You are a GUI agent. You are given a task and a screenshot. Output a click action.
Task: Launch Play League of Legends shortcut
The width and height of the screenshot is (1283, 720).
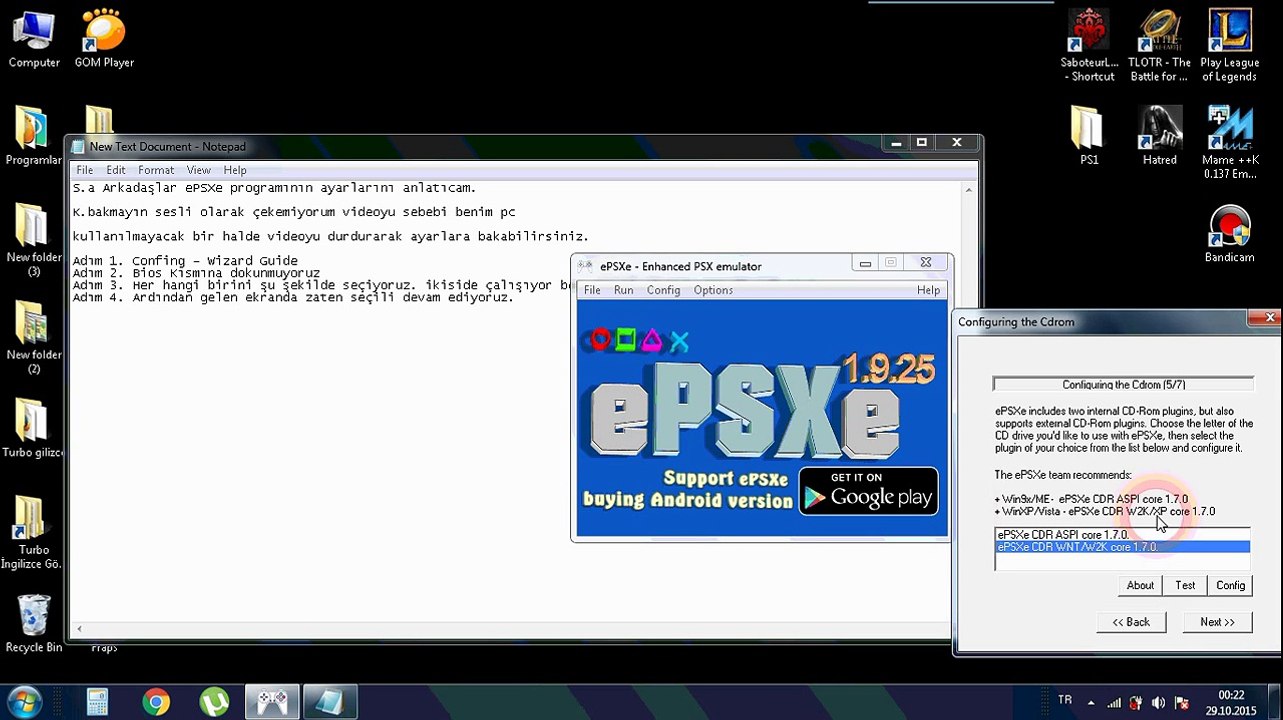tap(1229, 46)
